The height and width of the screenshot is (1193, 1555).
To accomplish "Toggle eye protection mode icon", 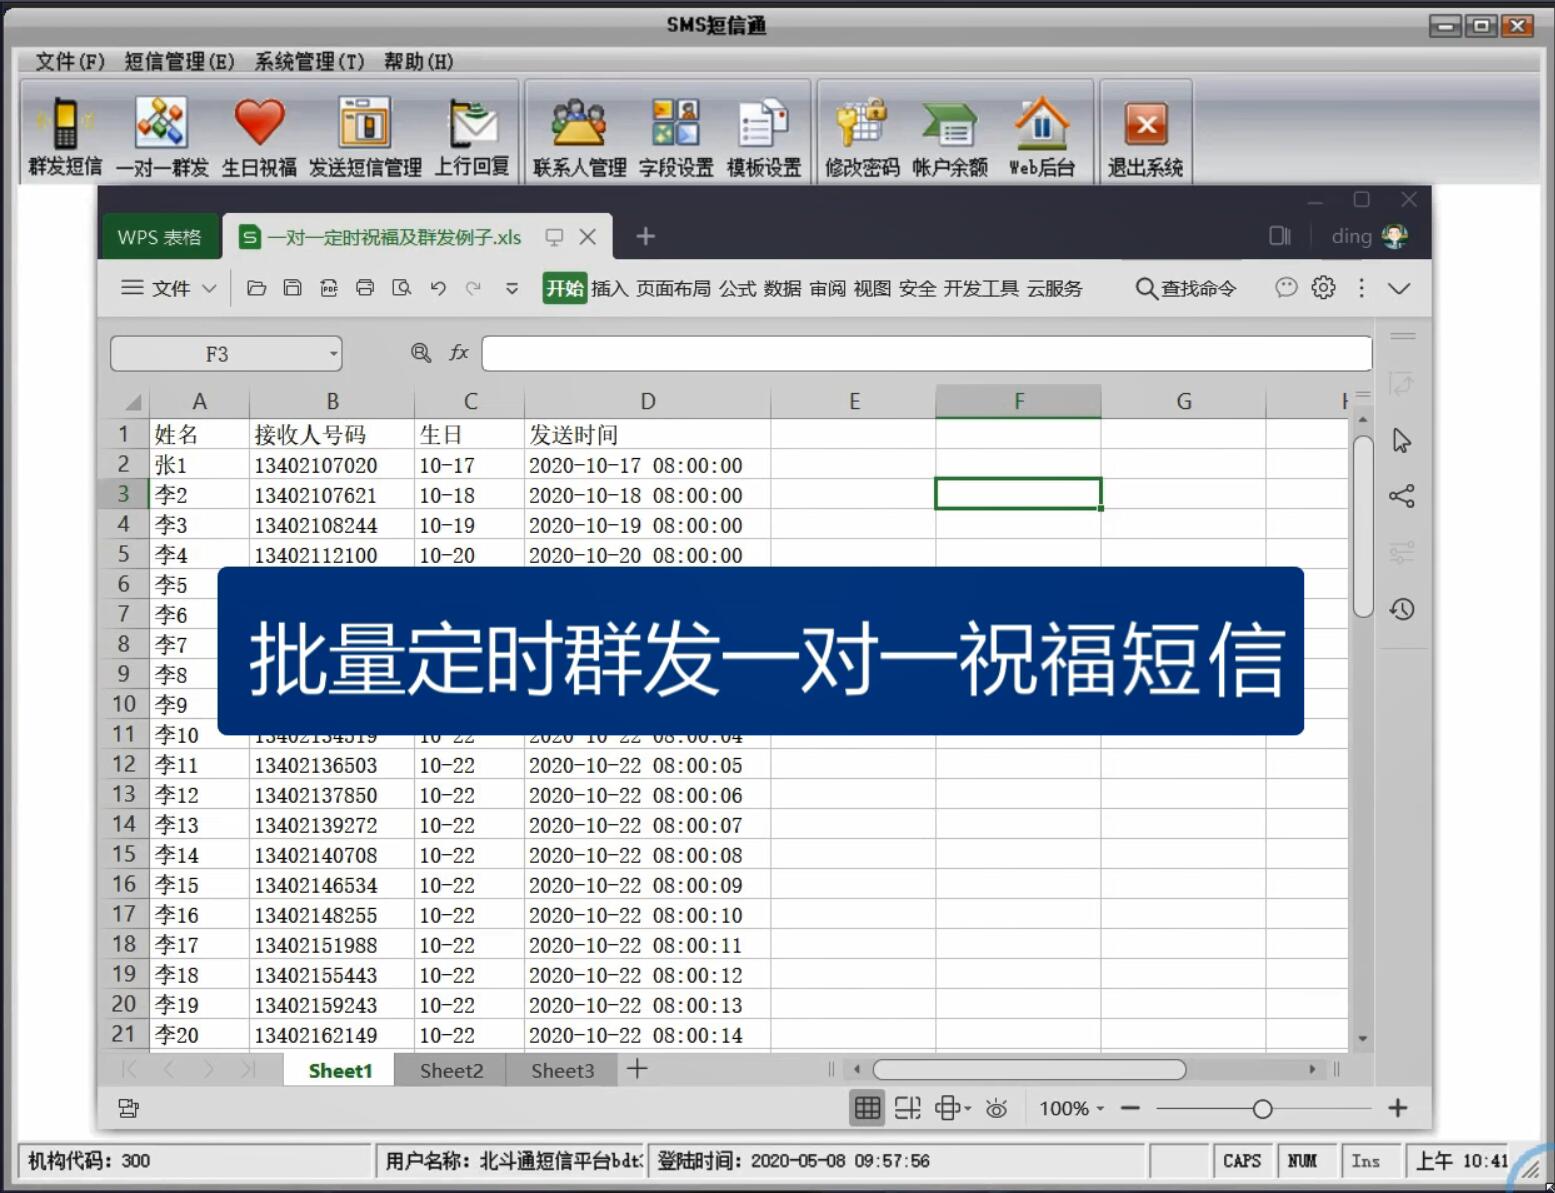I will coord(996,1108).
